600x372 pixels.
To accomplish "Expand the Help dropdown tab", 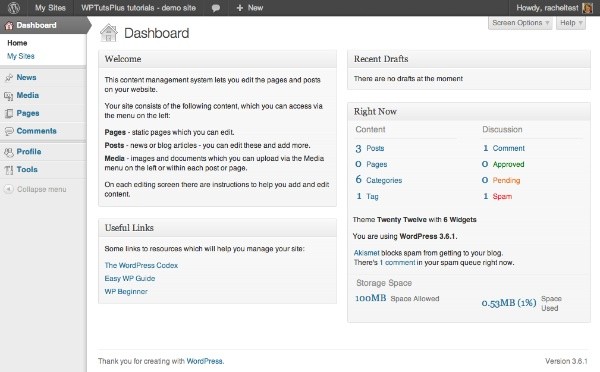I will click(x=571, y=23).
